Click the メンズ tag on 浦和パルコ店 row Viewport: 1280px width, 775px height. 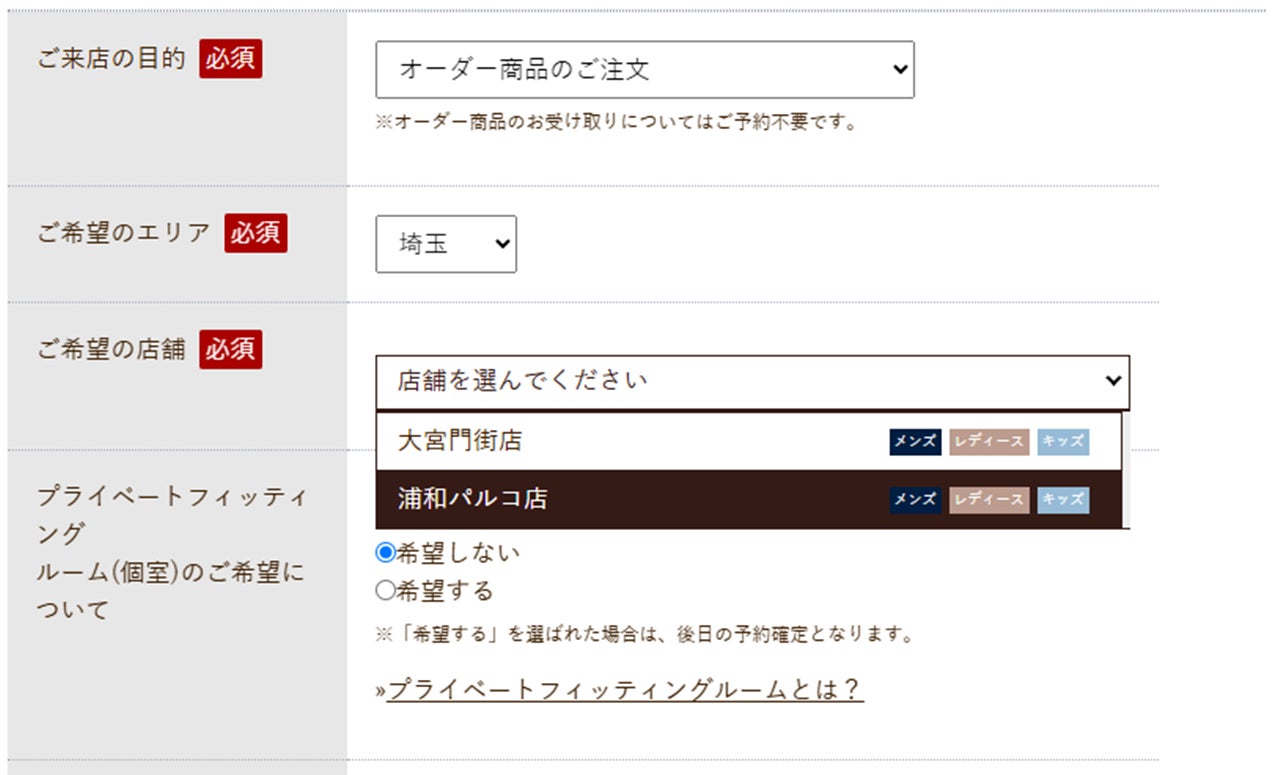pos(915,500)
